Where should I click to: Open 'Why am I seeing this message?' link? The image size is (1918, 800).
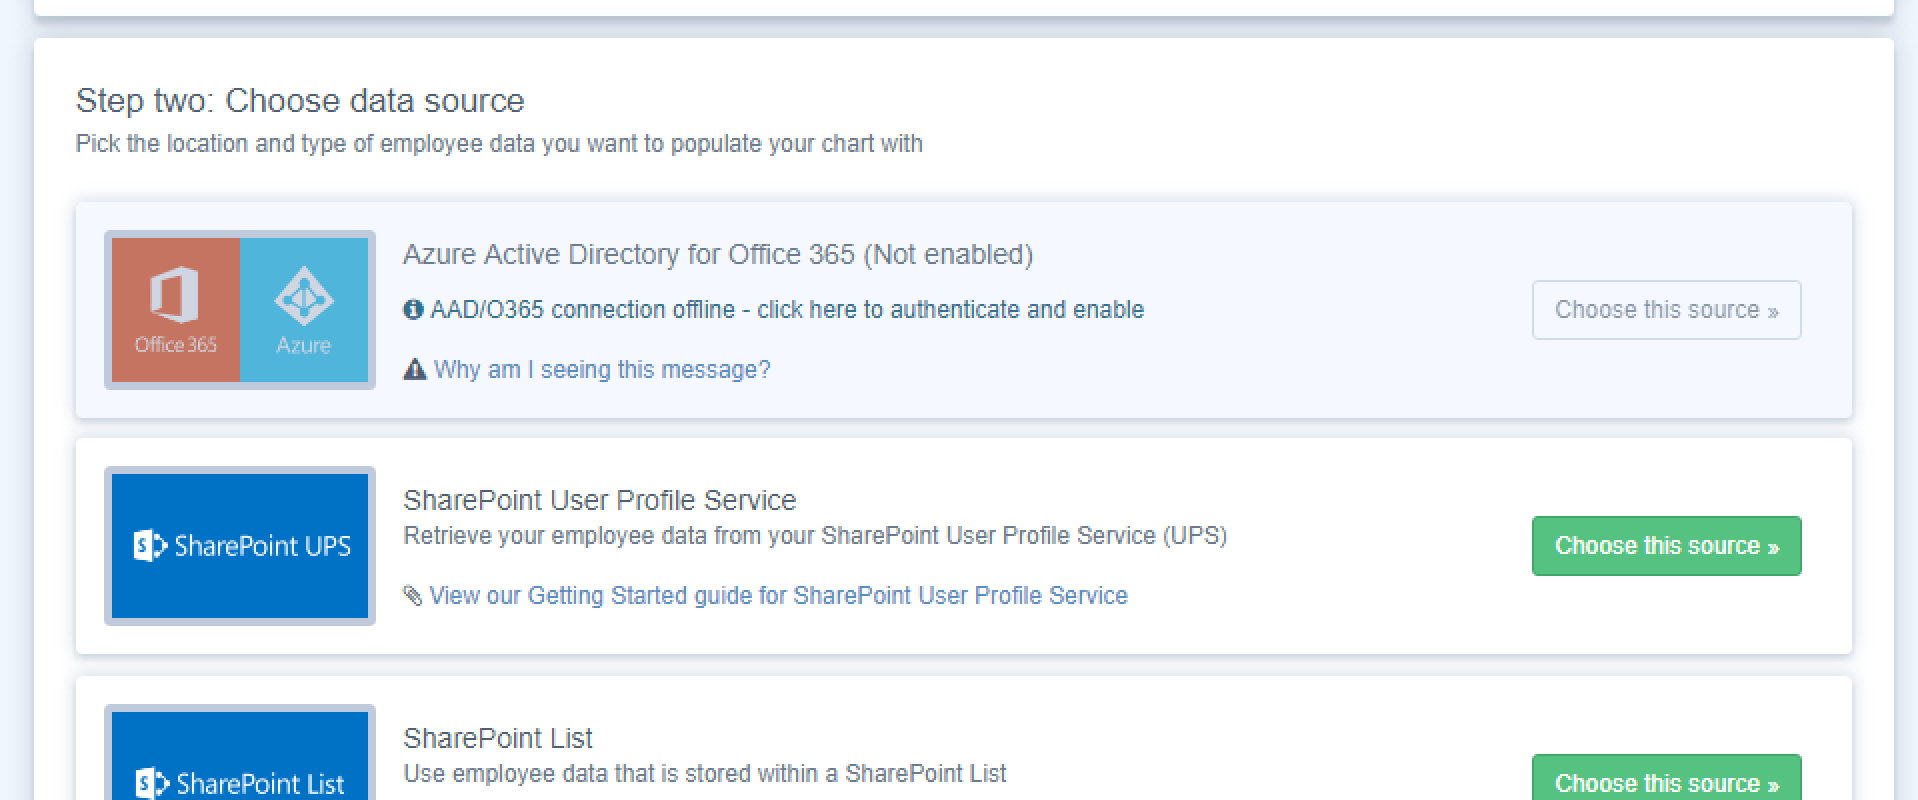[601, 370]
